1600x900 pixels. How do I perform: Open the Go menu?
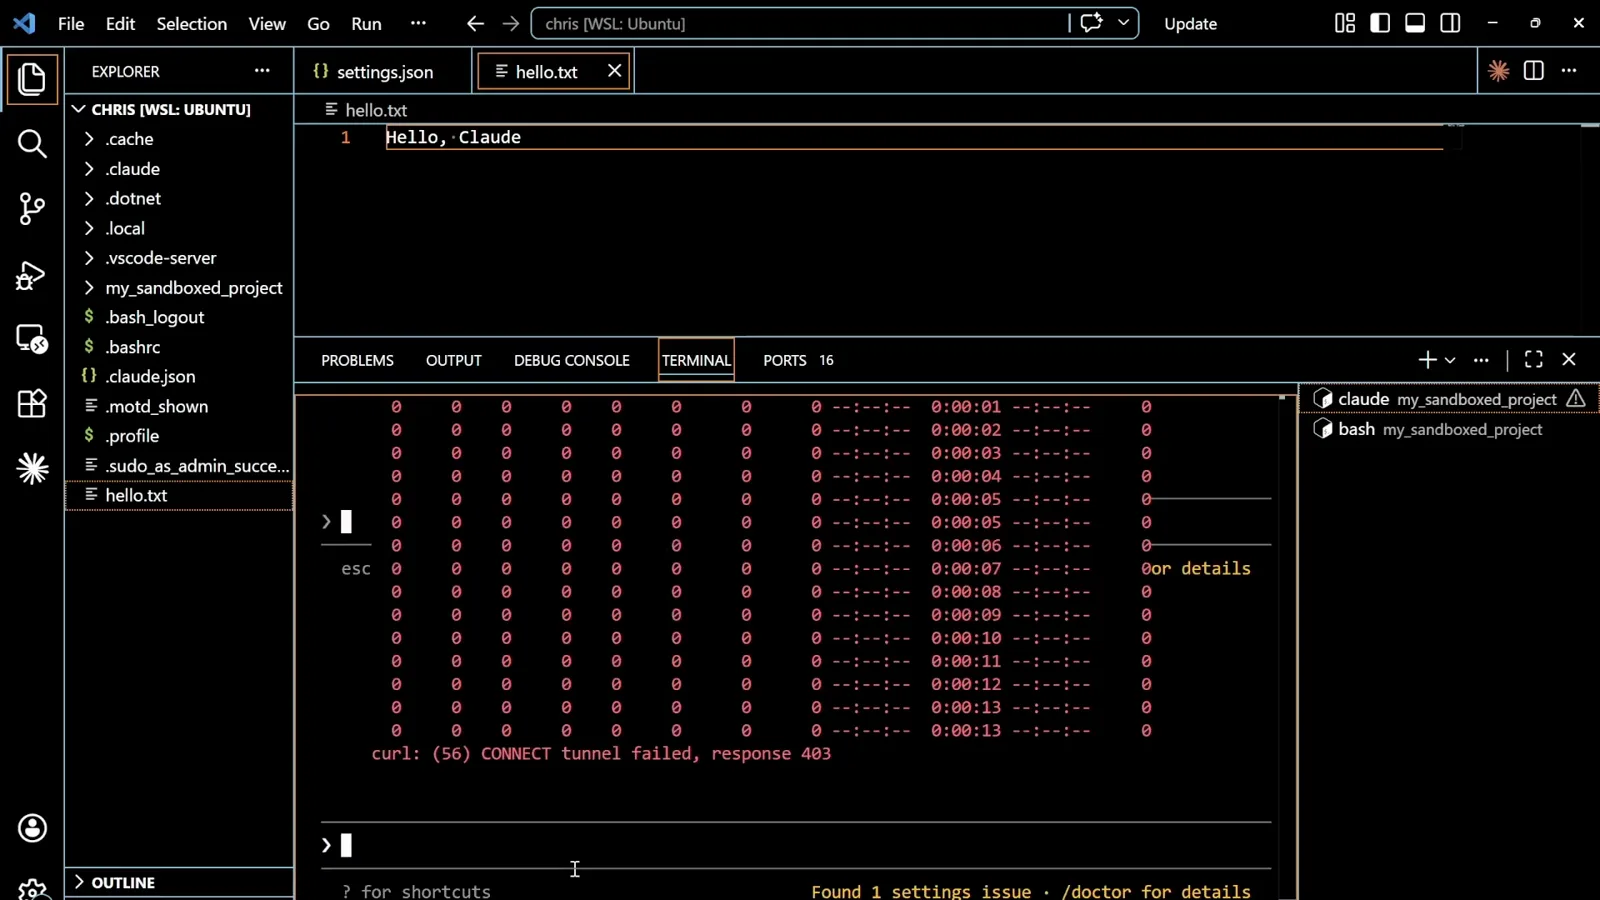[x=318, y=23]
